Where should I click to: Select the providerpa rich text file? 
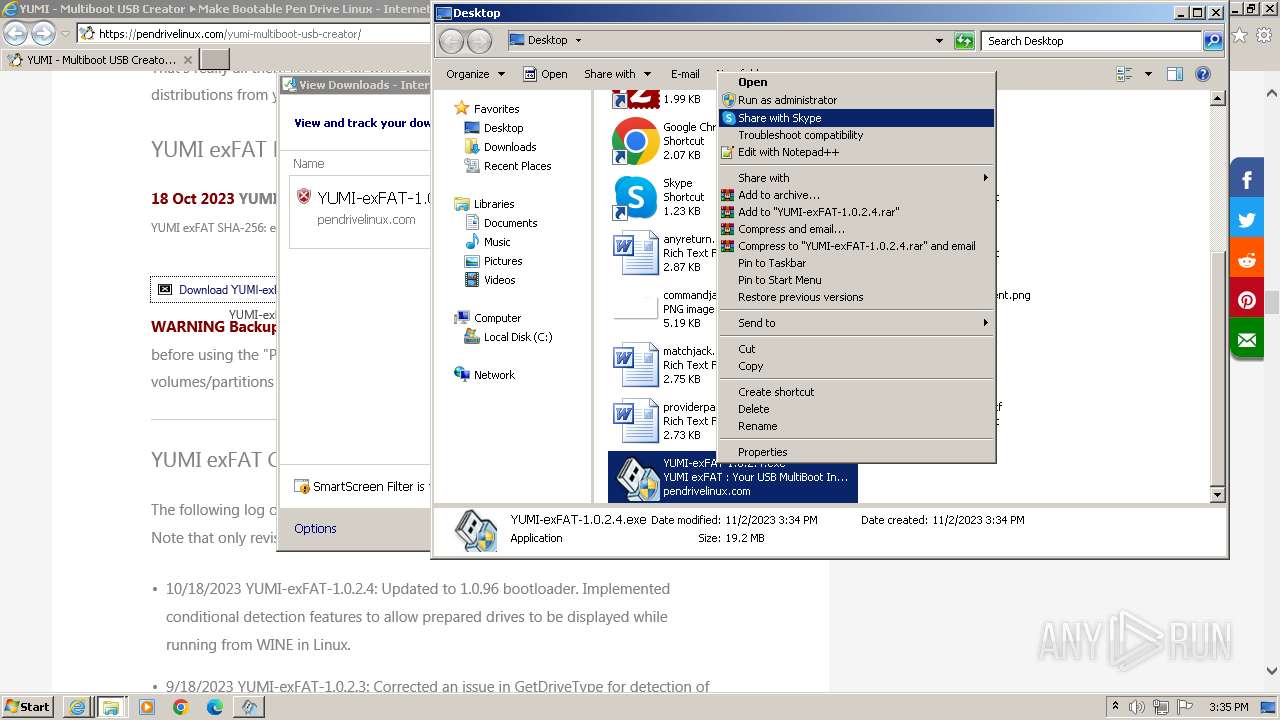(x=635, y=421)
